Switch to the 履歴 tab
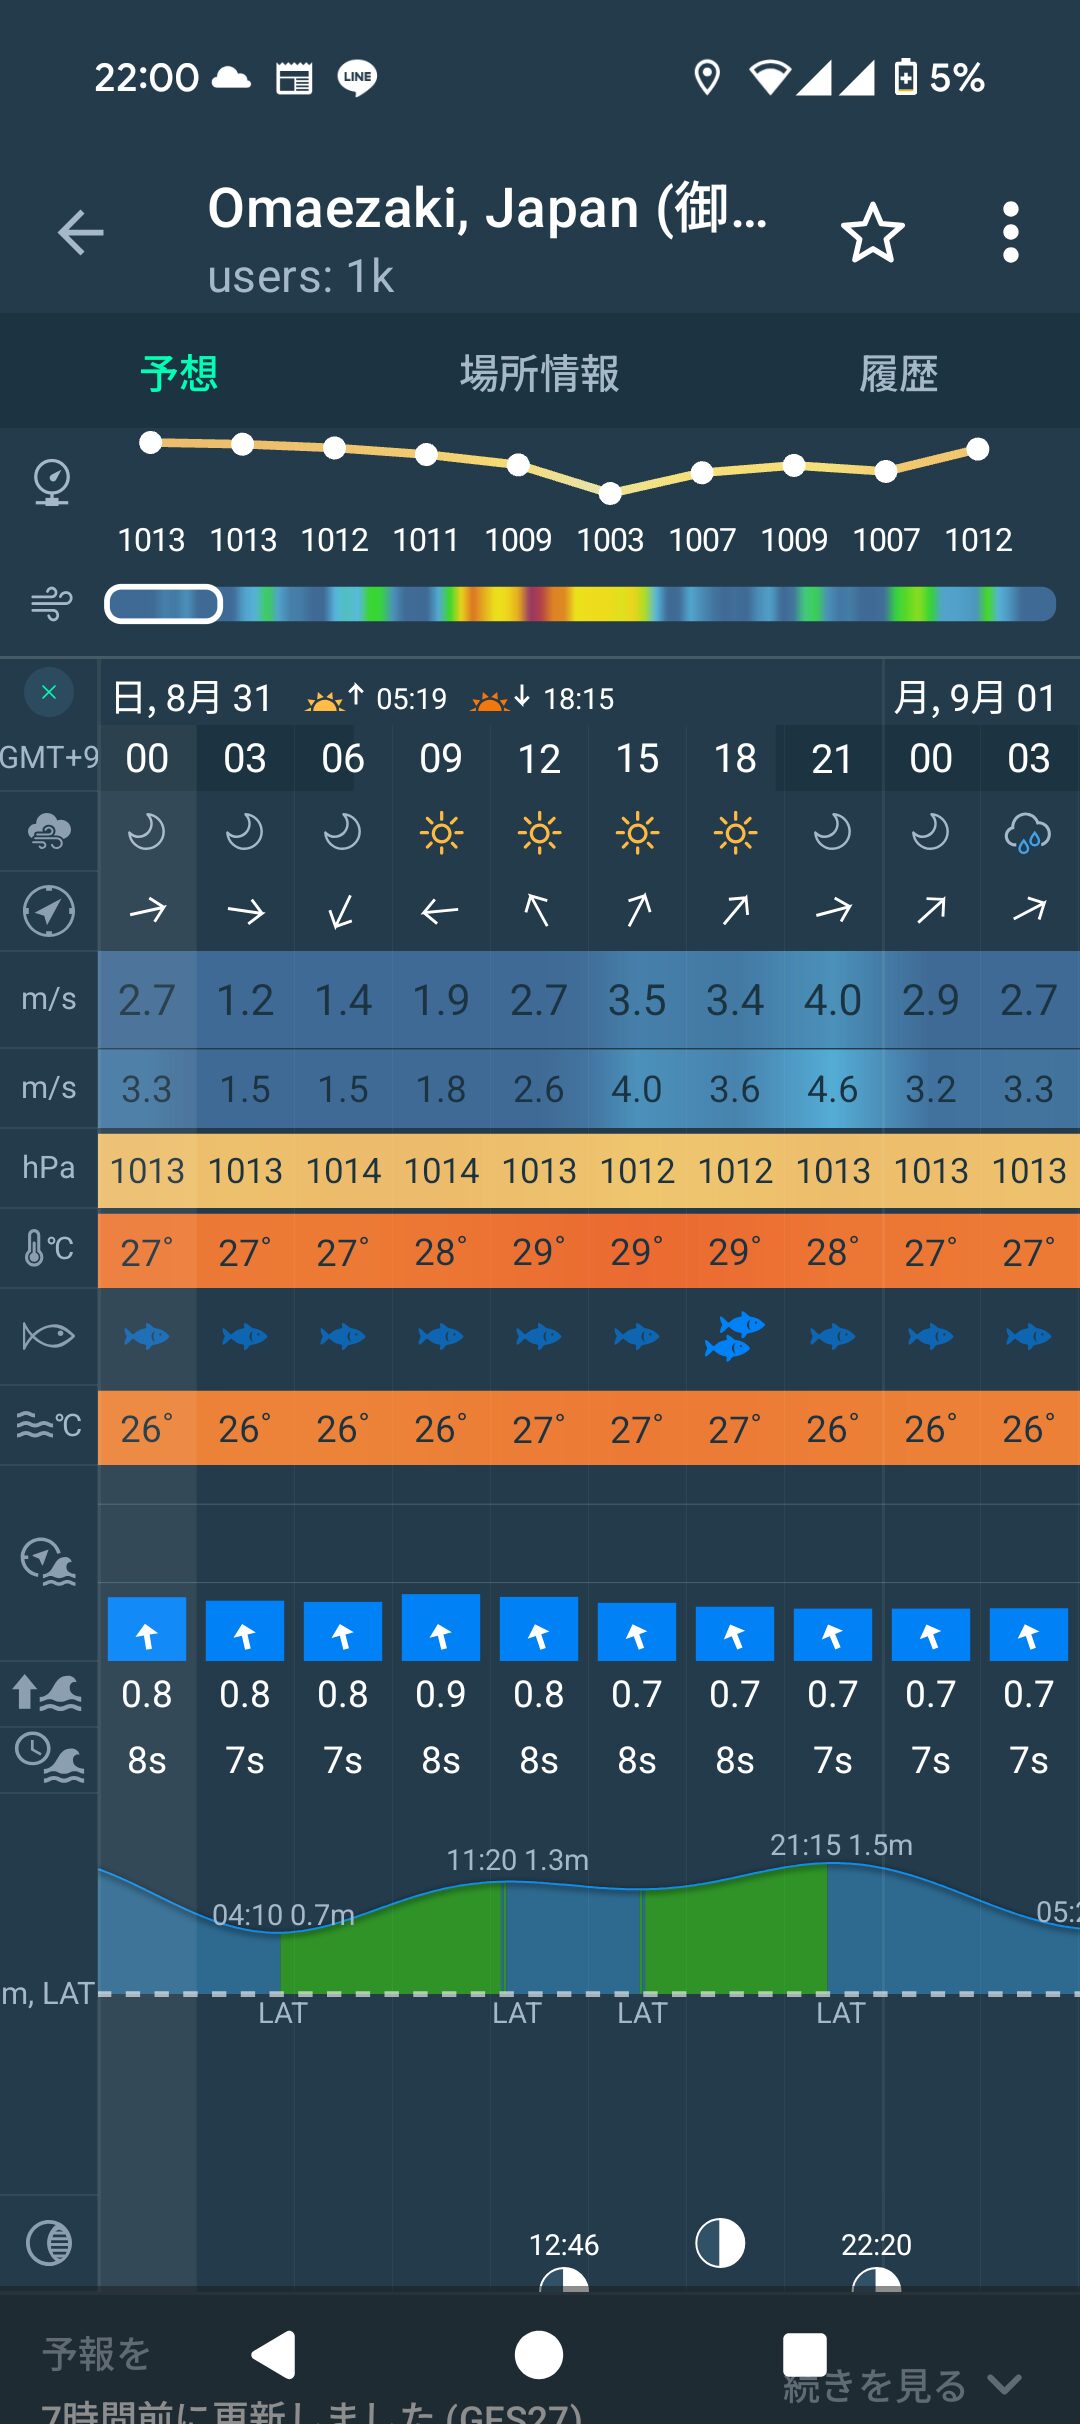This screenshot has width=1080, height=2424. (x=898, y=374)
